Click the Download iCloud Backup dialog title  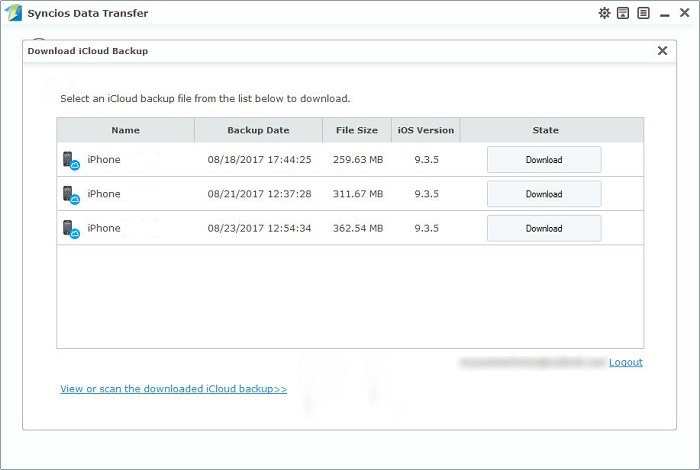(88, 51)
